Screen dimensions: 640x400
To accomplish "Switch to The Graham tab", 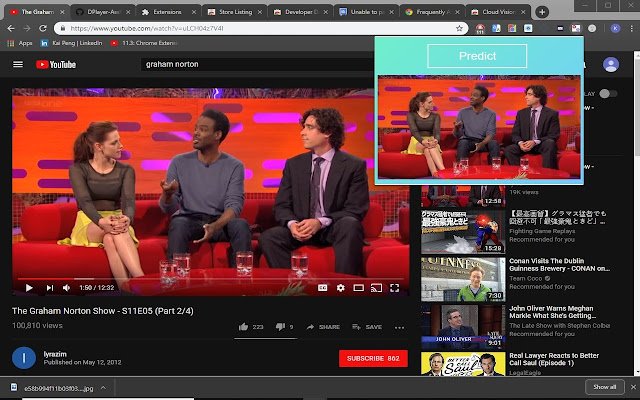I will point(36,12).
